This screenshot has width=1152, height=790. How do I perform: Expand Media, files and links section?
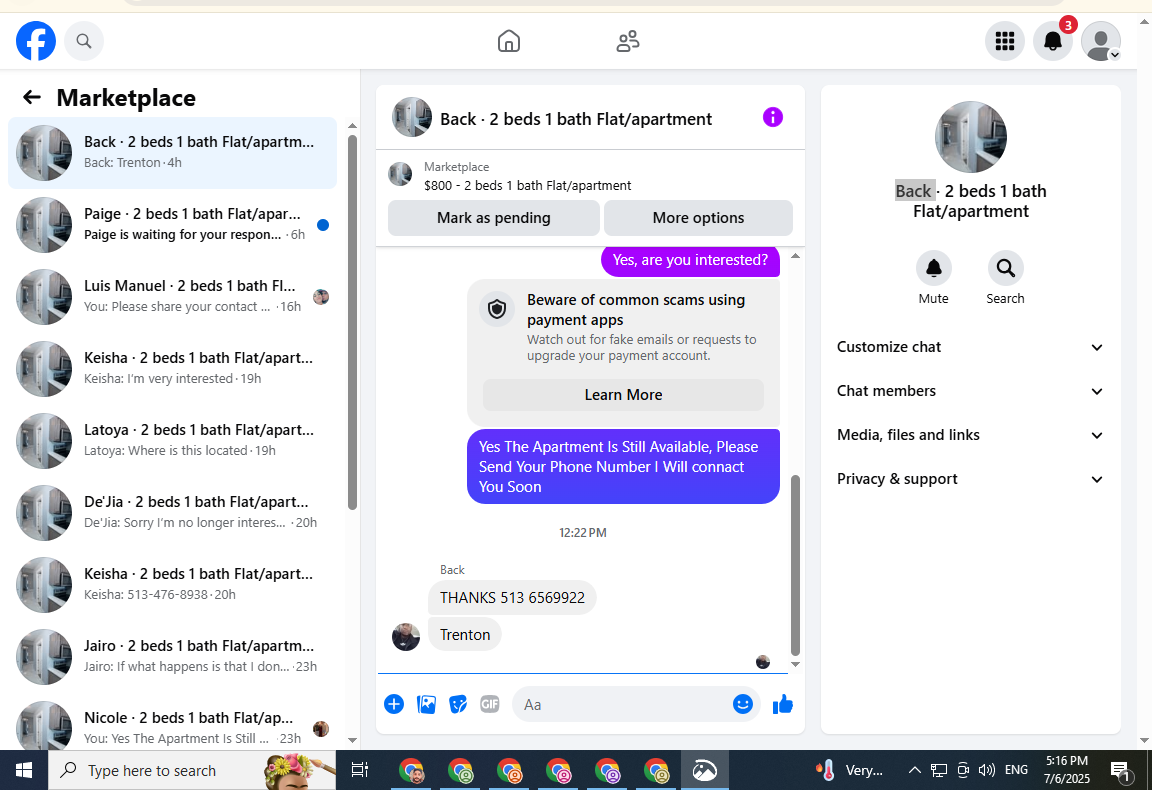[x=970, y=435]
